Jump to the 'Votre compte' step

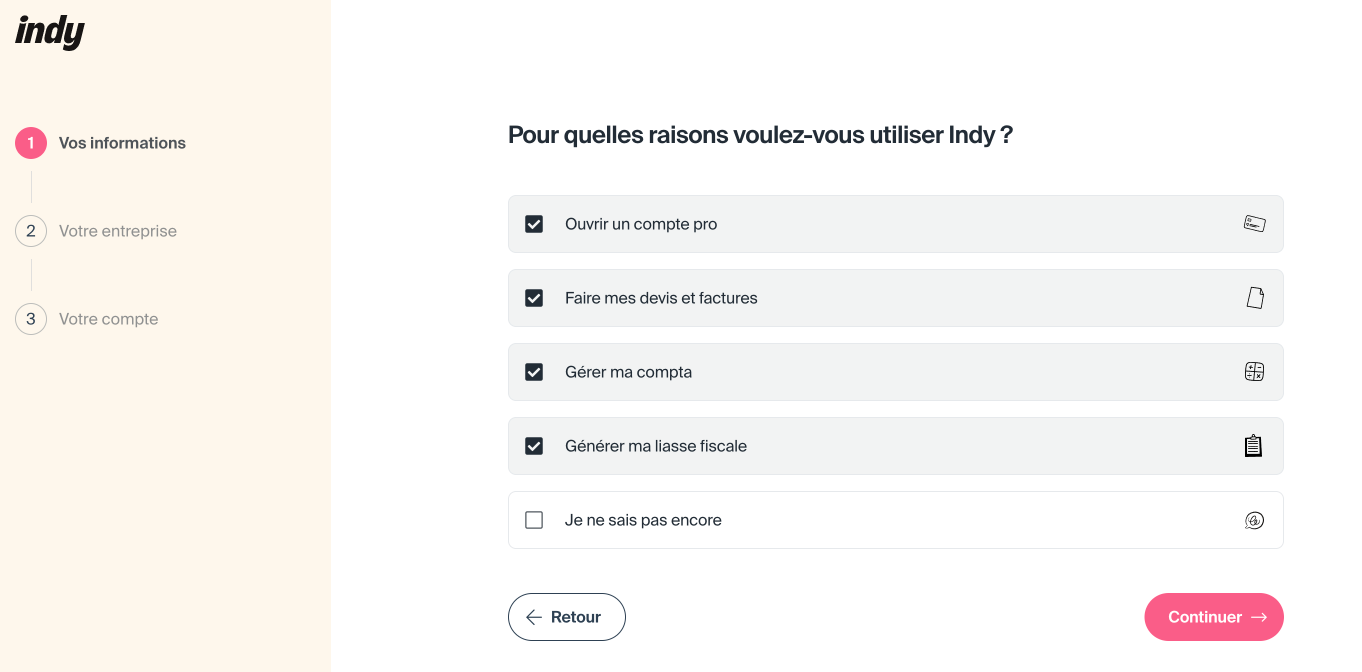coord(108,318)
